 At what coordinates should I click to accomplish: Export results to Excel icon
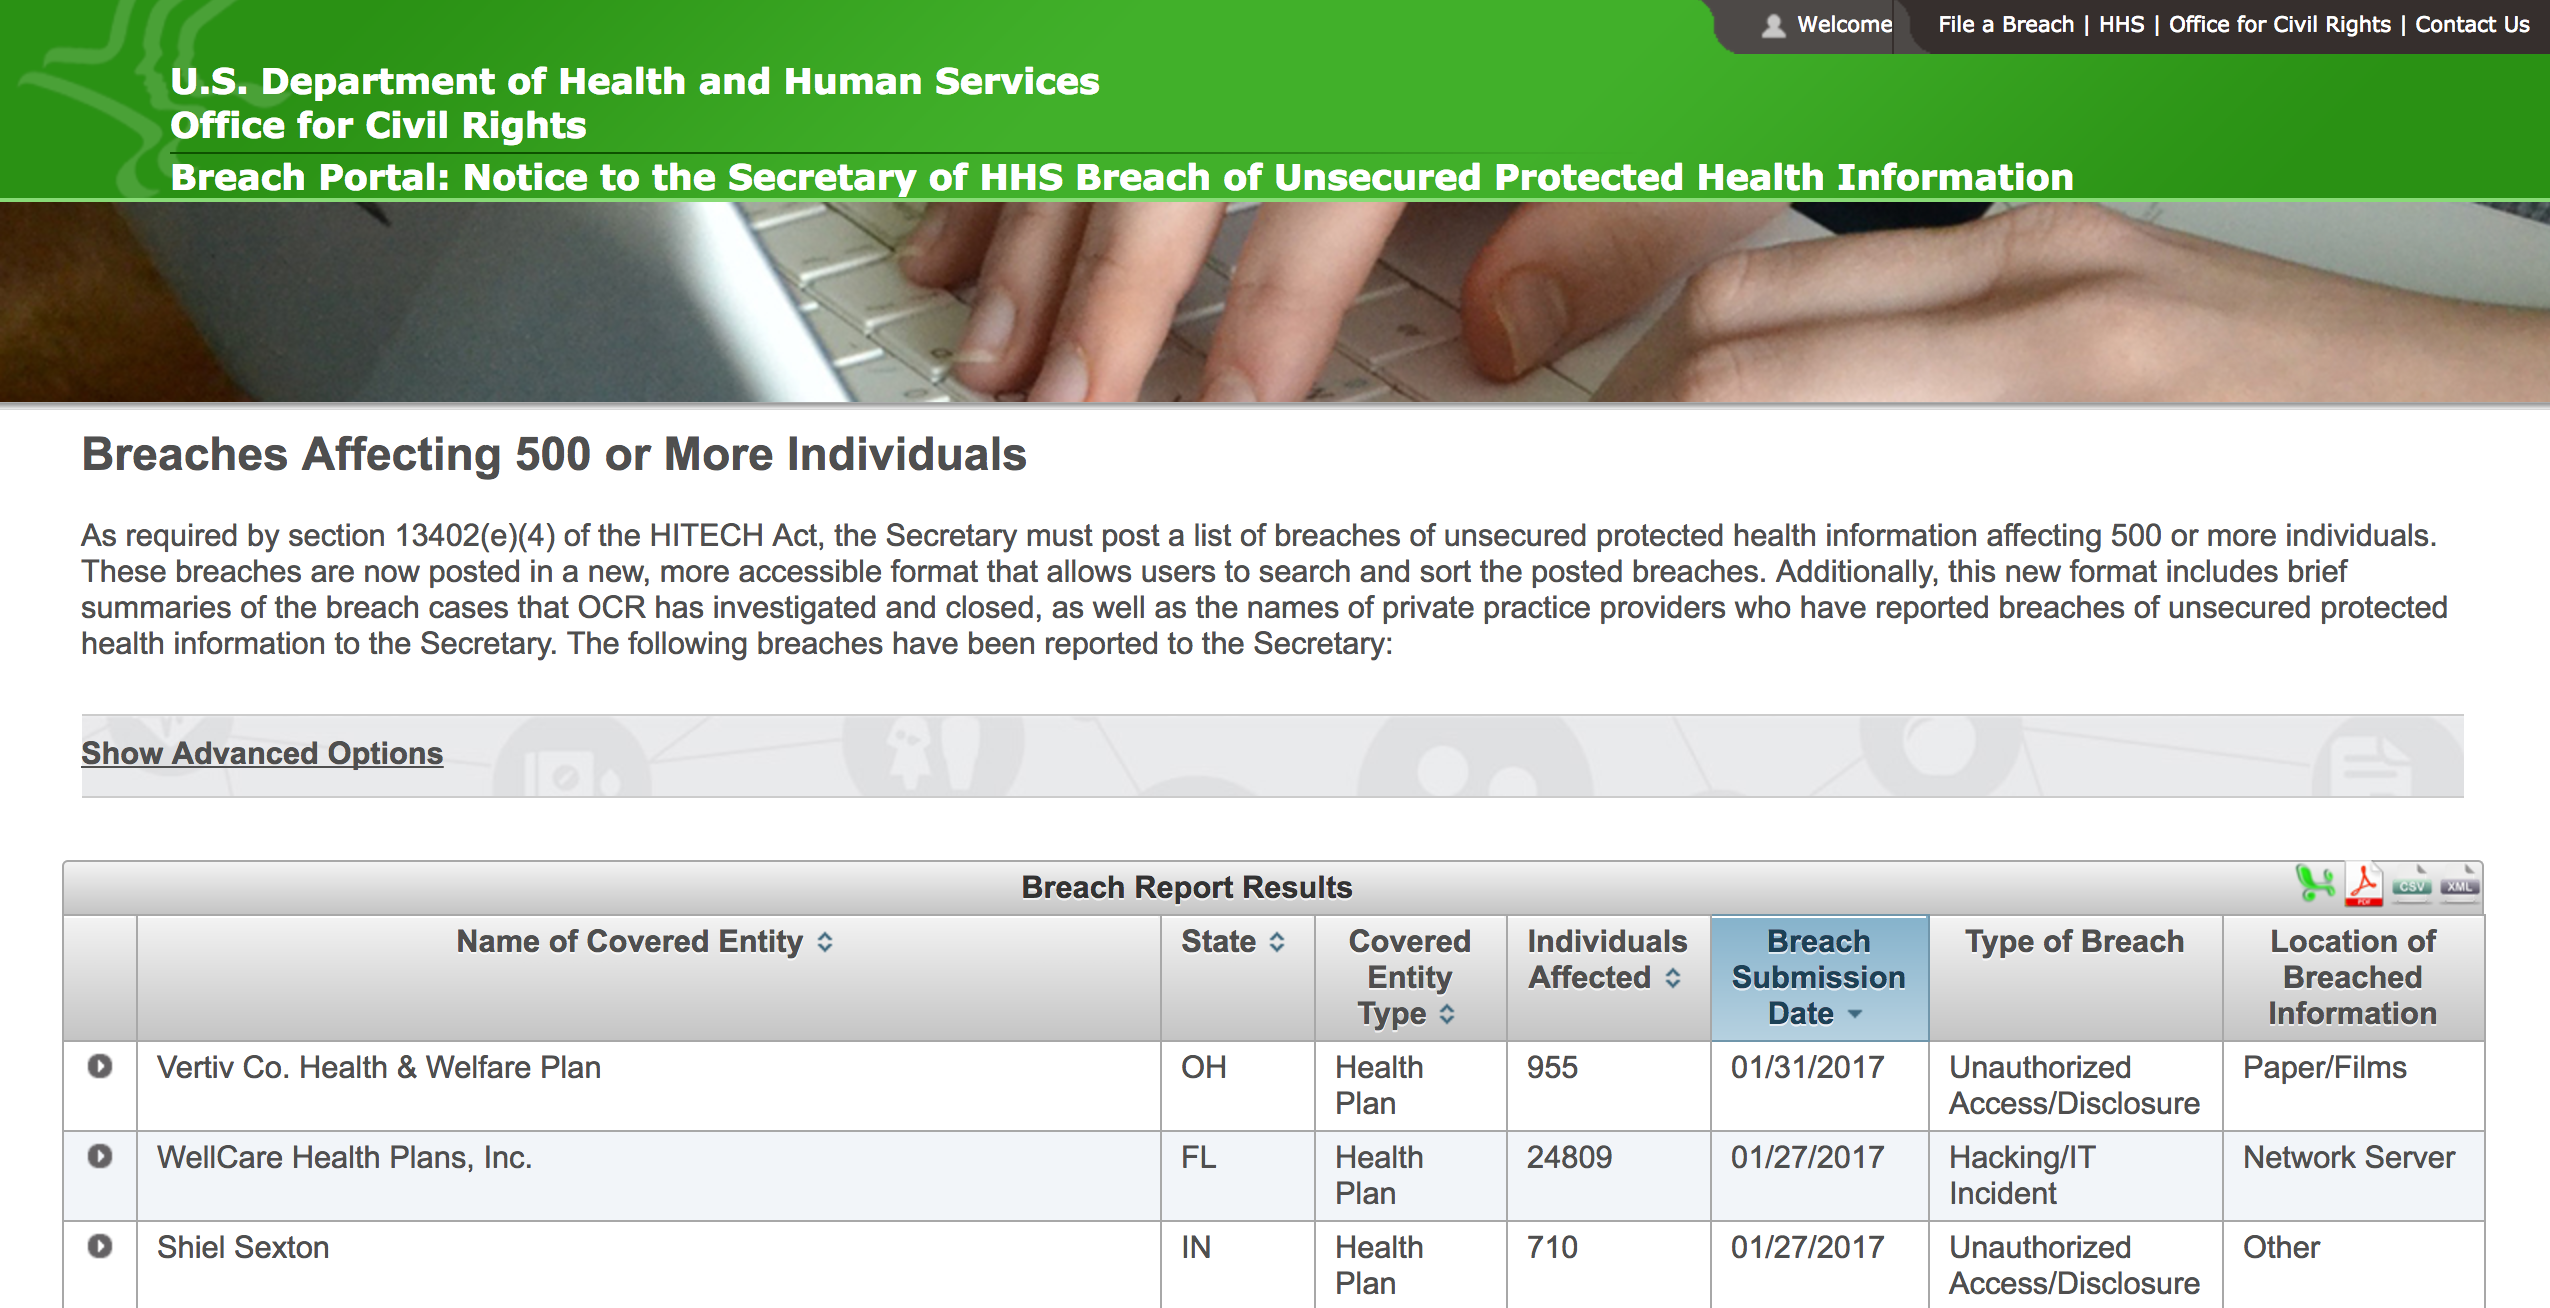coord(2315,884)
